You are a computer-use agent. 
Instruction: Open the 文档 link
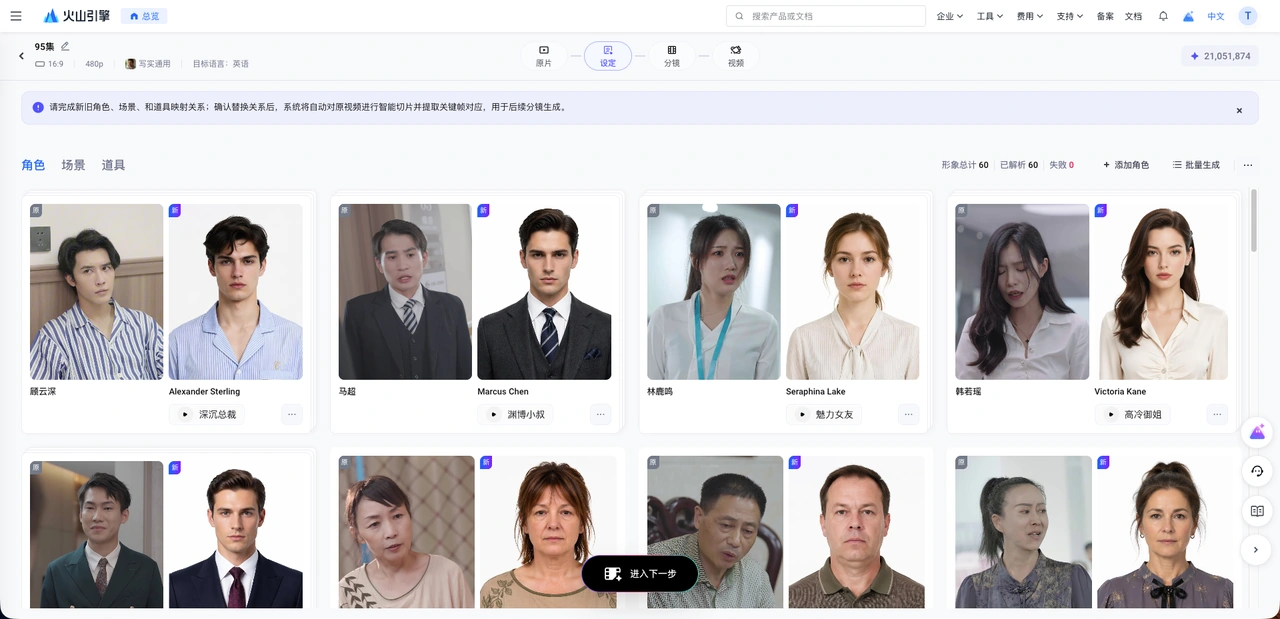pos(1133,16)
